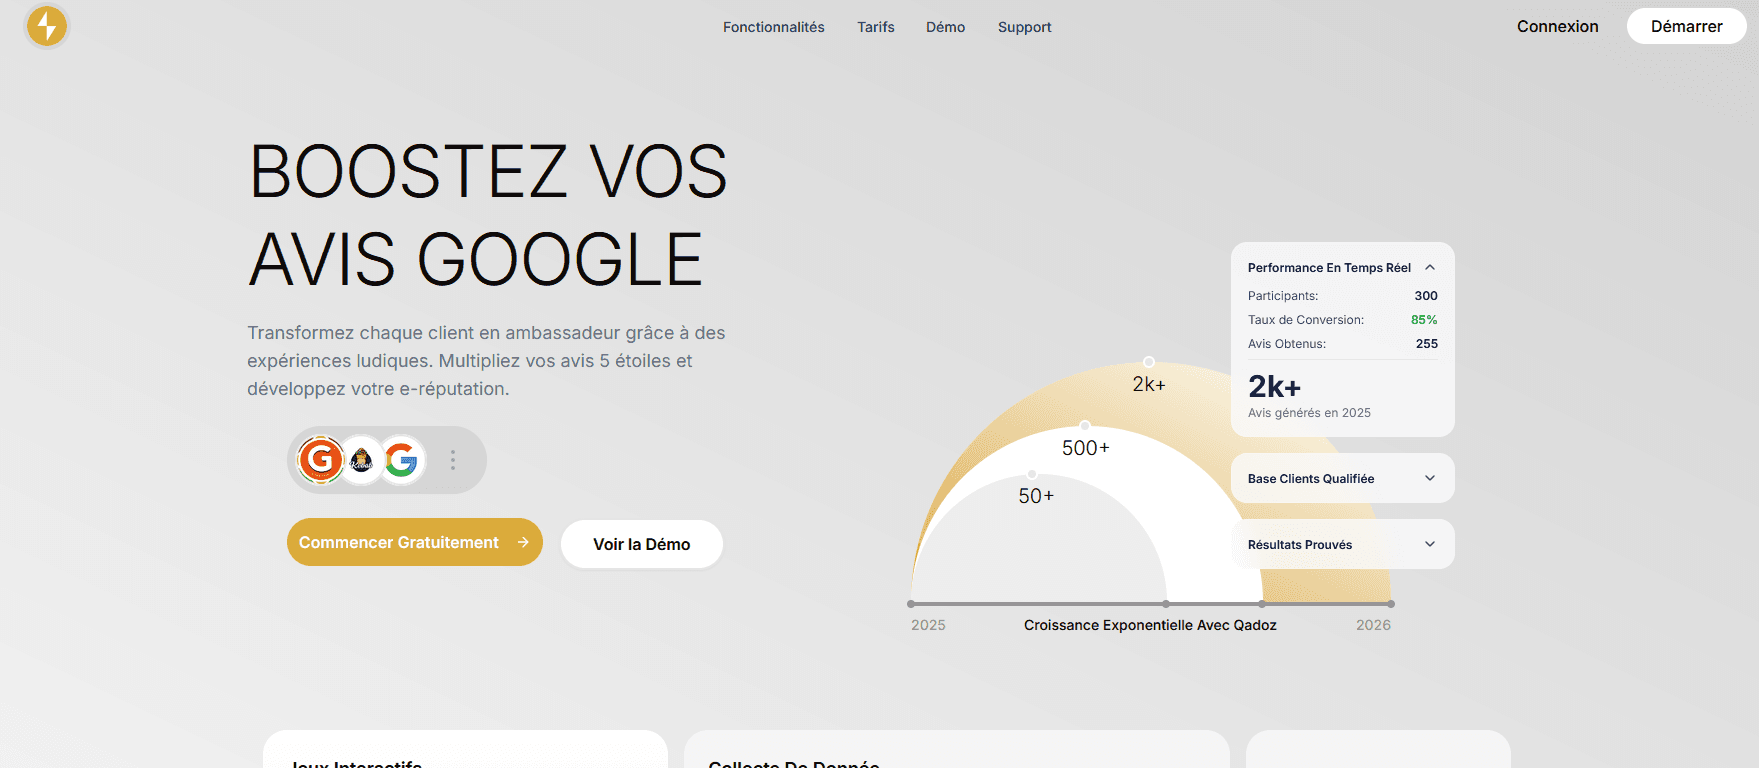Image resolution: width=1759 pixels, height=768 pixels.
Task: Click the 50+ chart marker dot
Action: [1032, 474]
